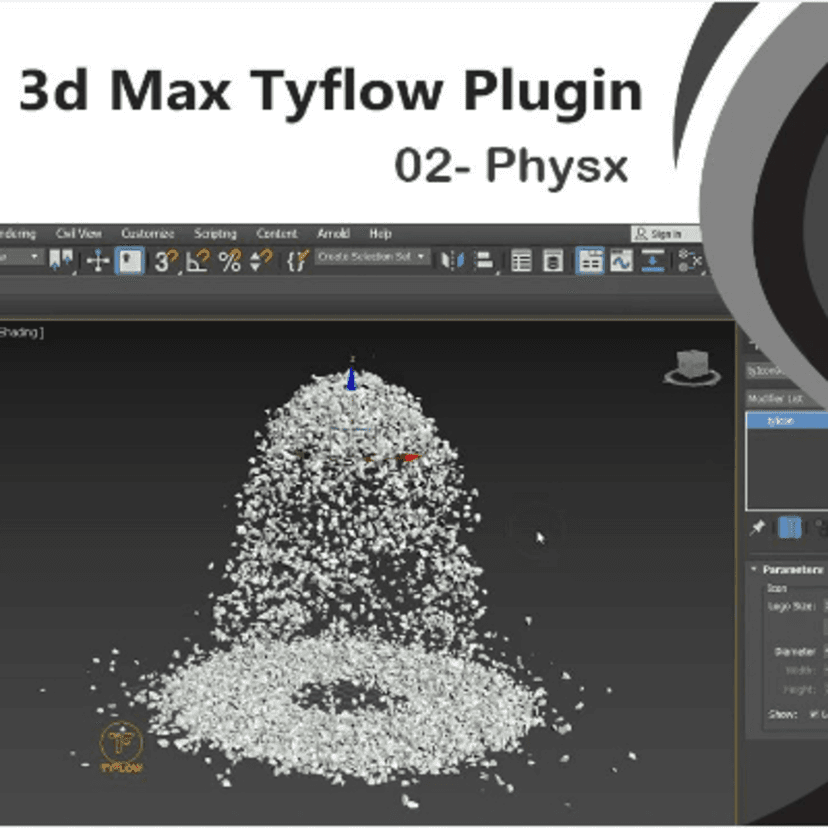
Task: Open Schematic View from toolbar
Action: coord(689,261)
